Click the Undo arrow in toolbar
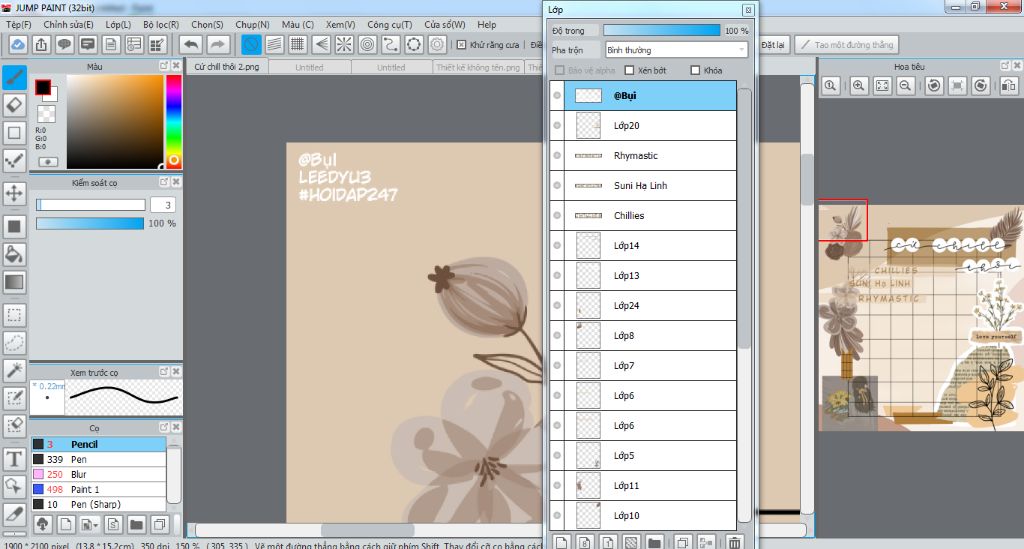The height and width of the screenshot is (549, 1024). 191,44
